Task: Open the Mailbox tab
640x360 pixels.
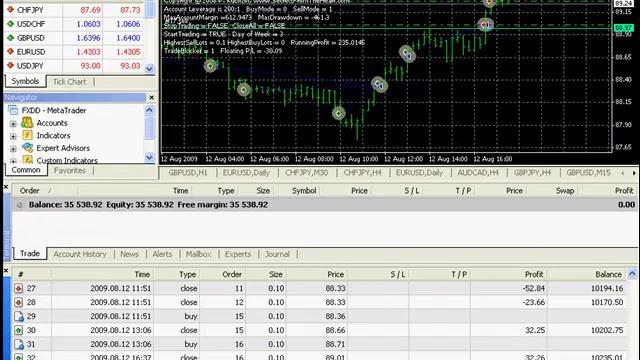Action: click(x=198, y=254)
